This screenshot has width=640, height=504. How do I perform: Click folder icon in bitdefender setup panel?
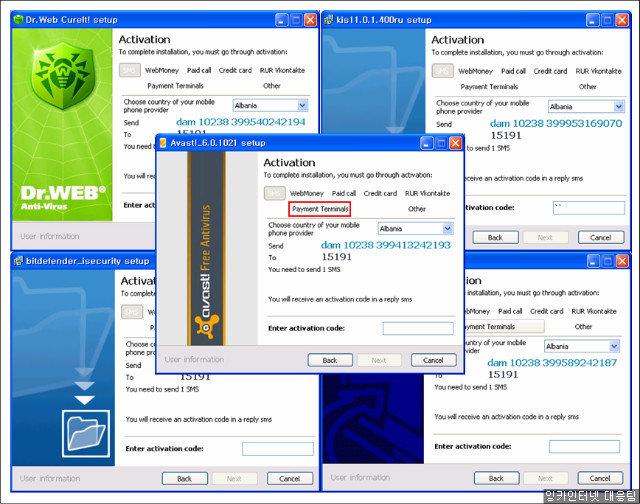point(86,433)
